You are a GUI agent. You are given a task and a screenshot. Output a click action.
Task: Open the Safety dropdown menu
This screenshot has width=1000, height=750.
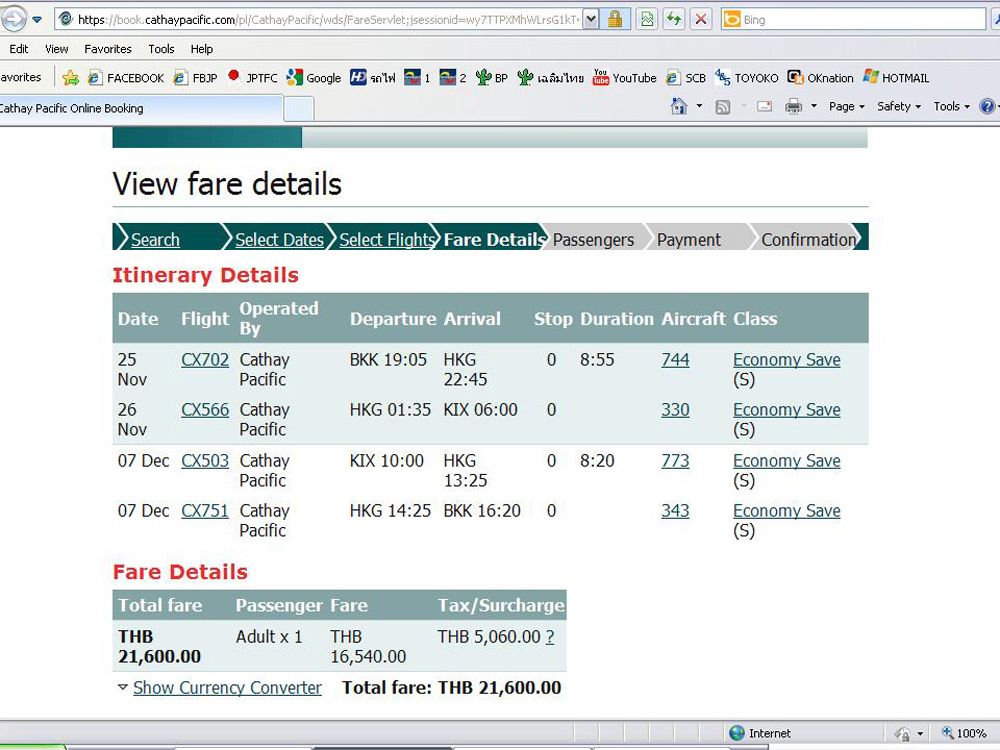[899, 107]
